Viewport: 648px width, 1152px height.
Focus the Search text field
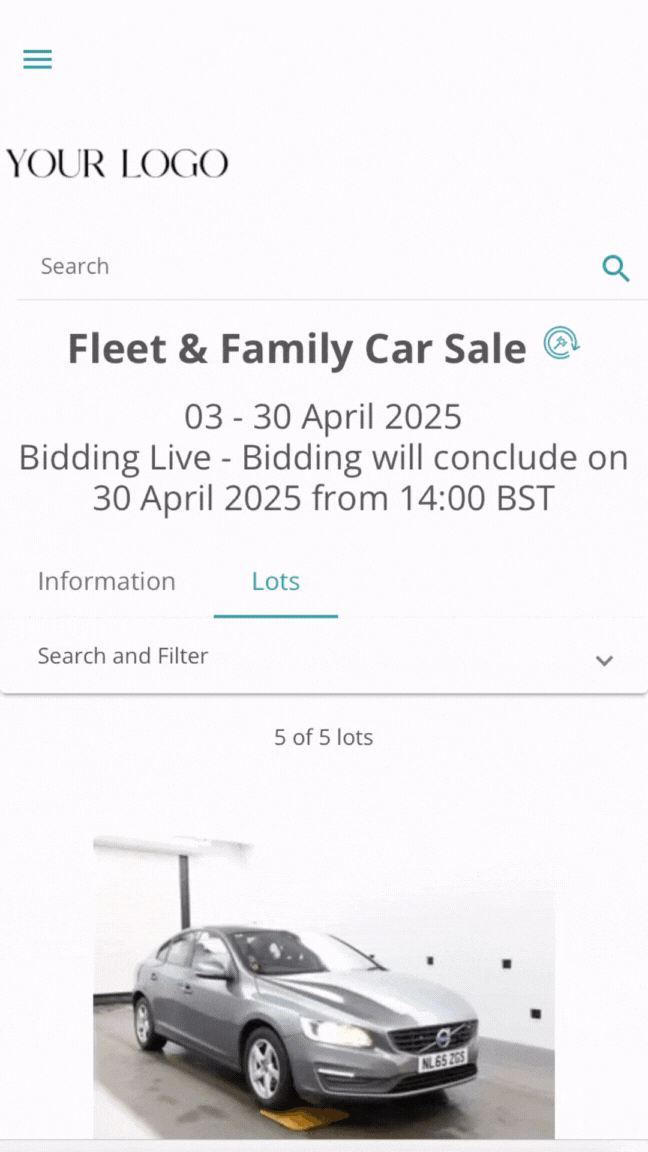[x=300, y=267]
